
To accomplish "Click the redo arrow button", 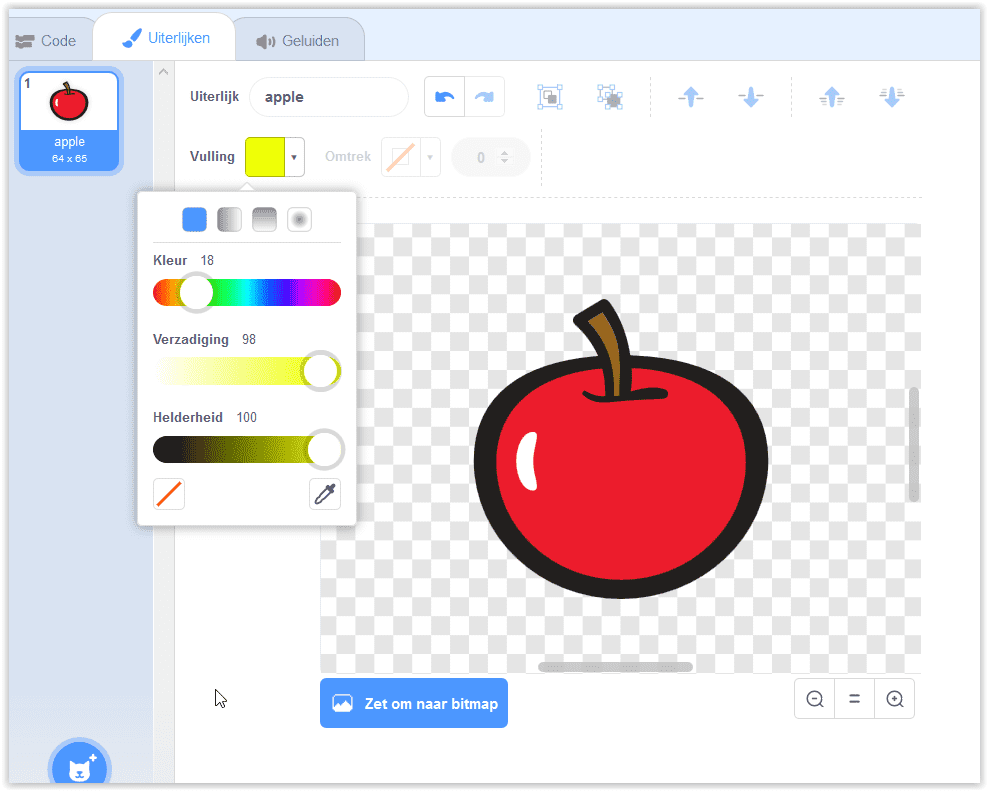I will click(484, 97).
